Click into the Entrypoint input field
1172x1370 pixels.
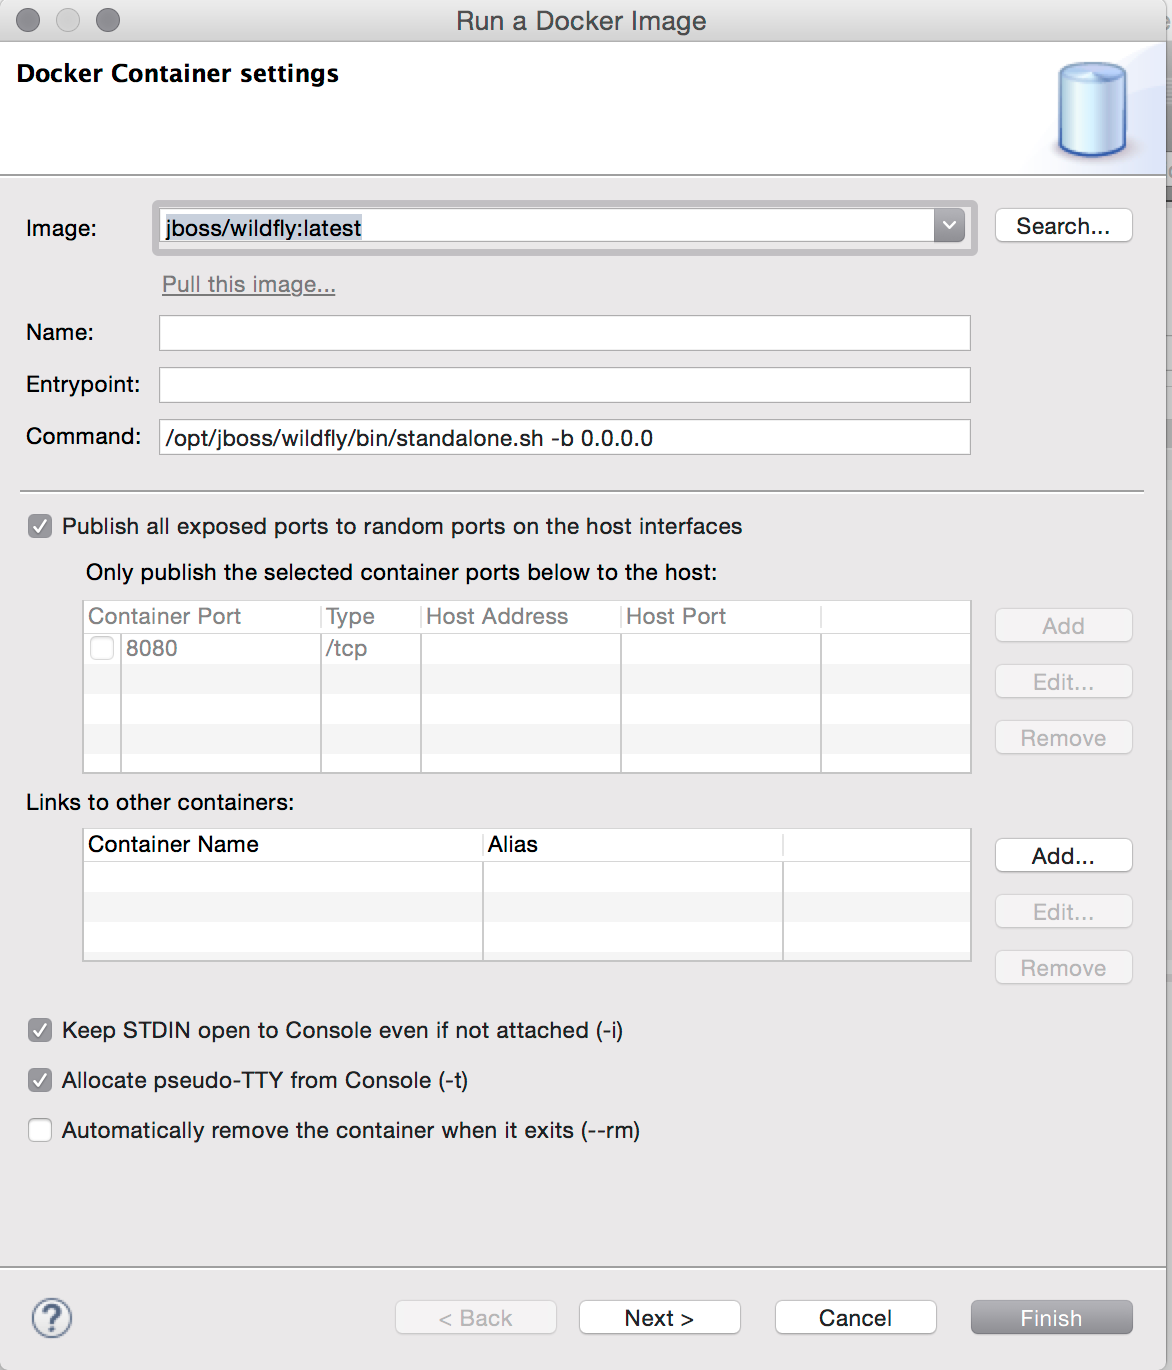click(x=564, y=385)
